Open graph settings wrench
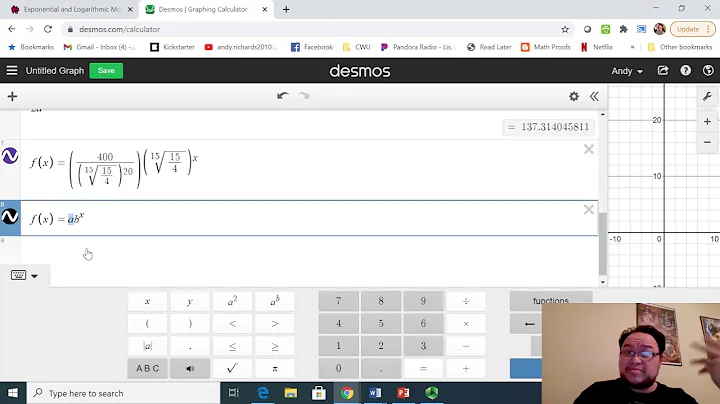The width and height of the screenshot is (720, 404). [707, 96]
